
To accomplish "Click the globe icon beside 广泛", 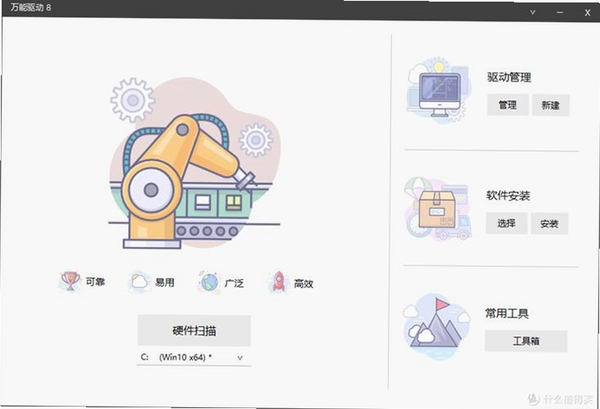I will [x=209, y=283].
